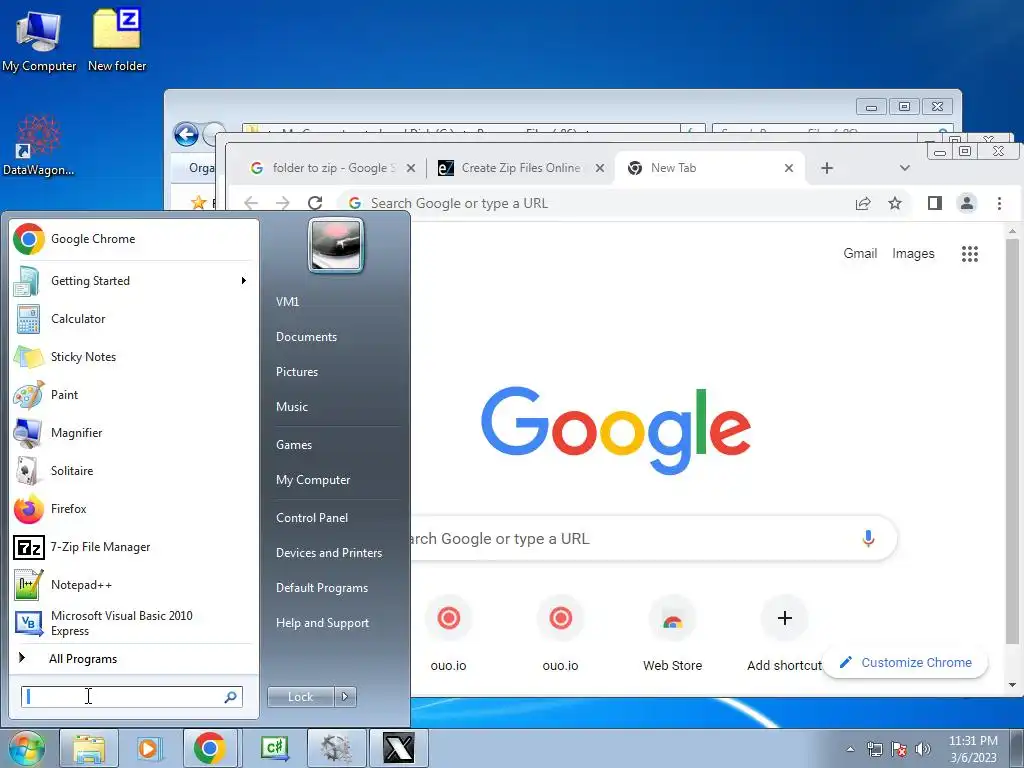Screen dimensions: 1024x768
Task: Close the Create Zip Files Online tab
Action: pos(600,168)
